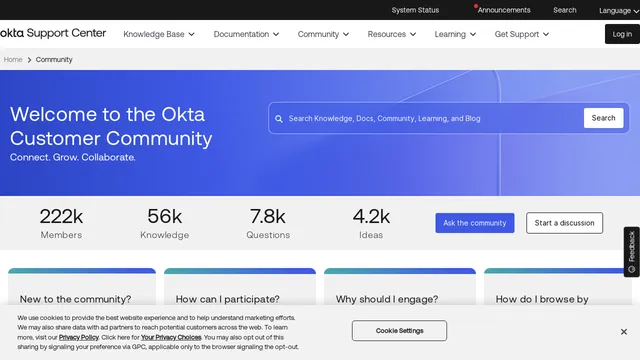The image size is (640, 360).
Task: Open the New to the community? card
Action: point(82,287)
